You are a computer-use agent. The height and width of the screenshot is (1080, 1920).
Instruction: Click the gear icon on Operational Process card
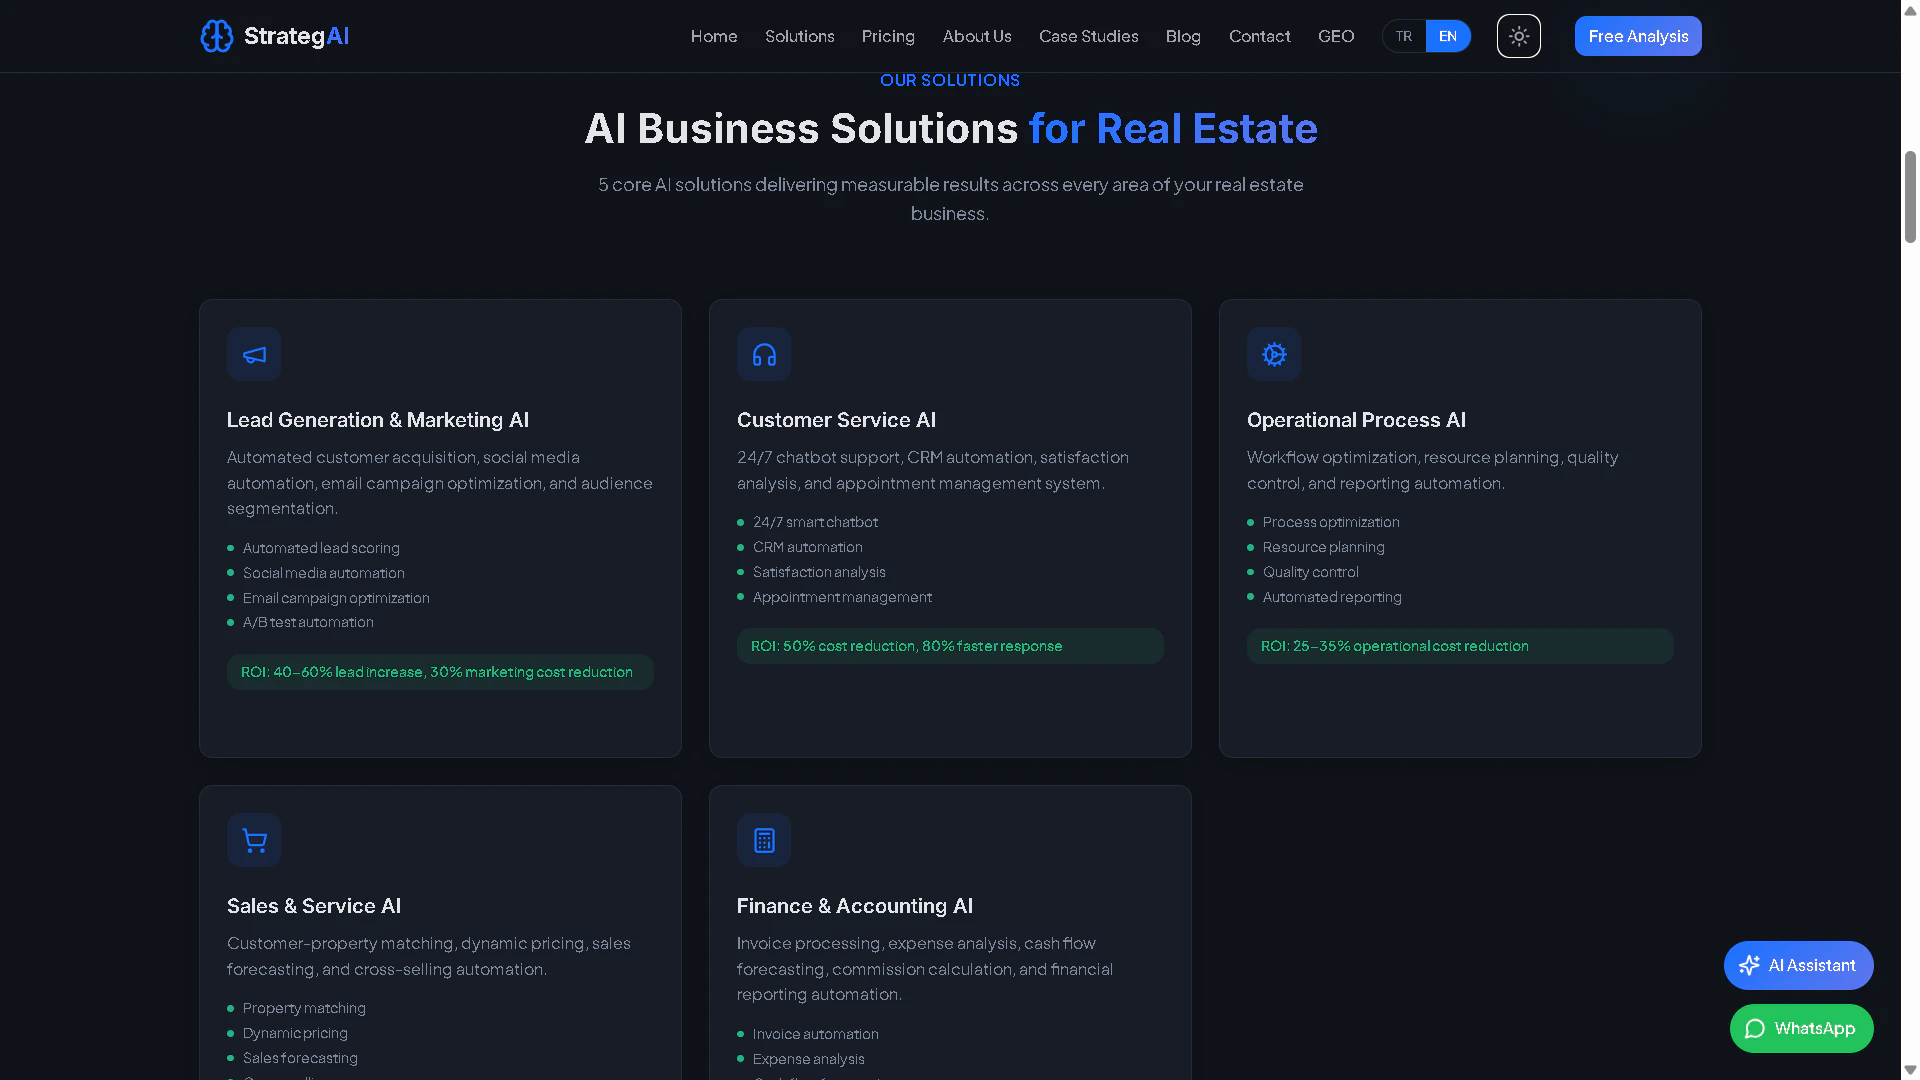(1274, 354)
